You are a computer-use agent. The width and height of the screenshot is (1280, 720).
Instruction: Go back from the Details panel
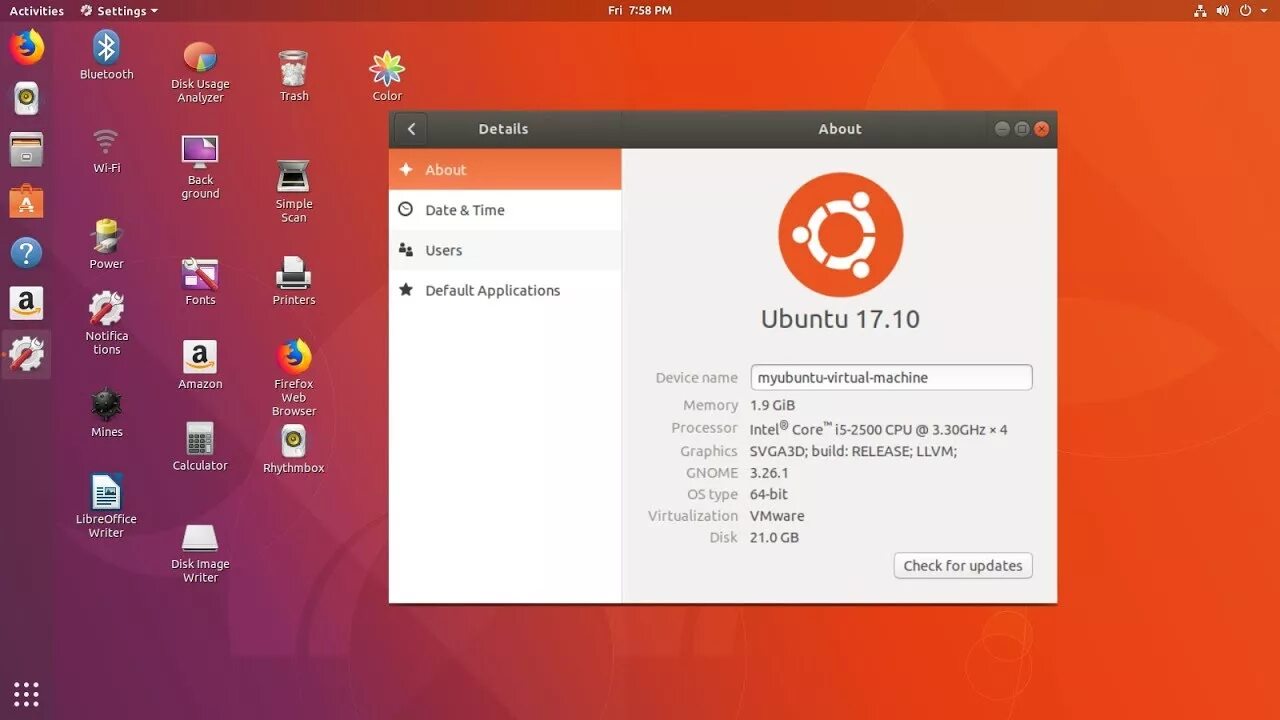(411, 129)
